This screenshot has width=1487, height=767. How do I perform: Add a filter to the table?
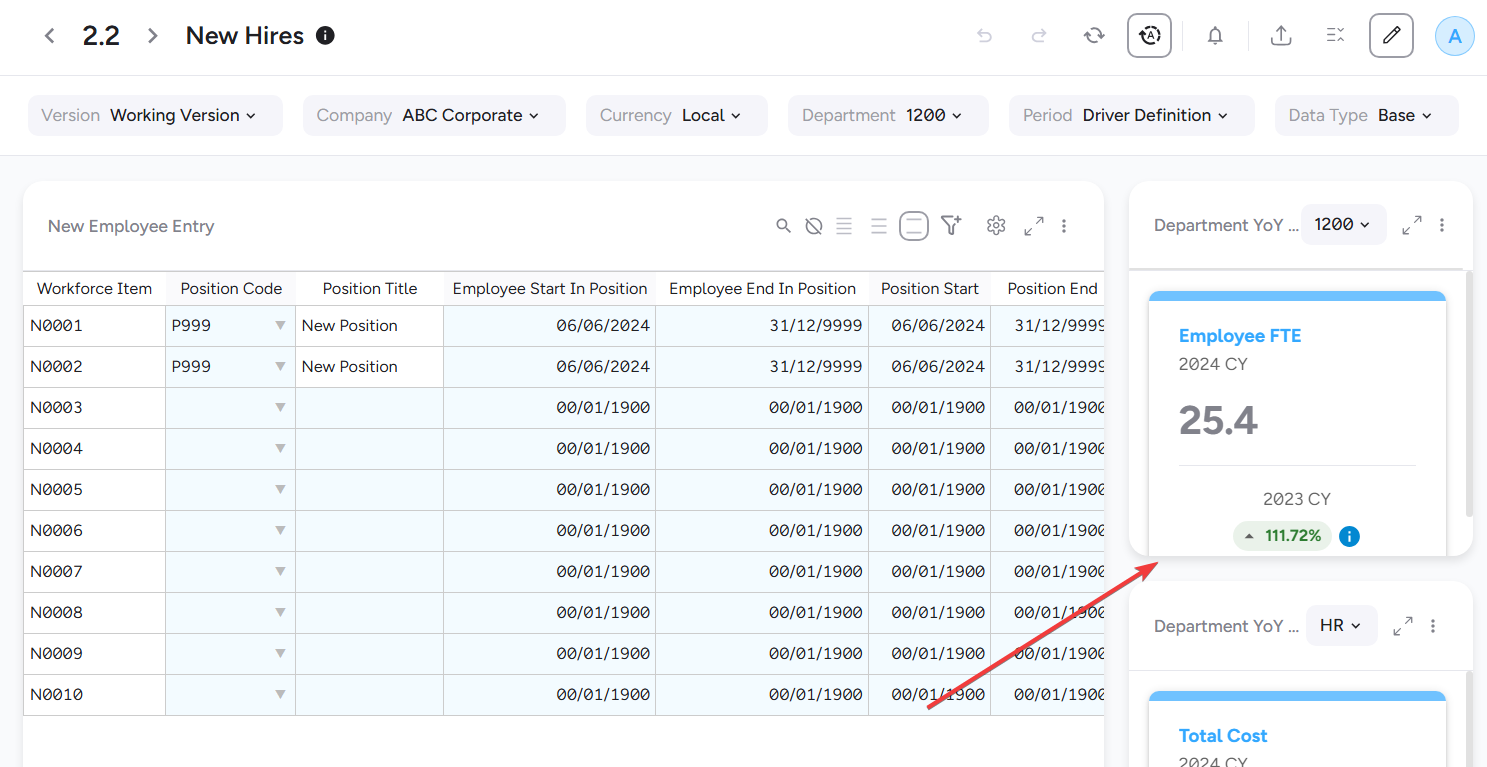[x=950, y=226]
